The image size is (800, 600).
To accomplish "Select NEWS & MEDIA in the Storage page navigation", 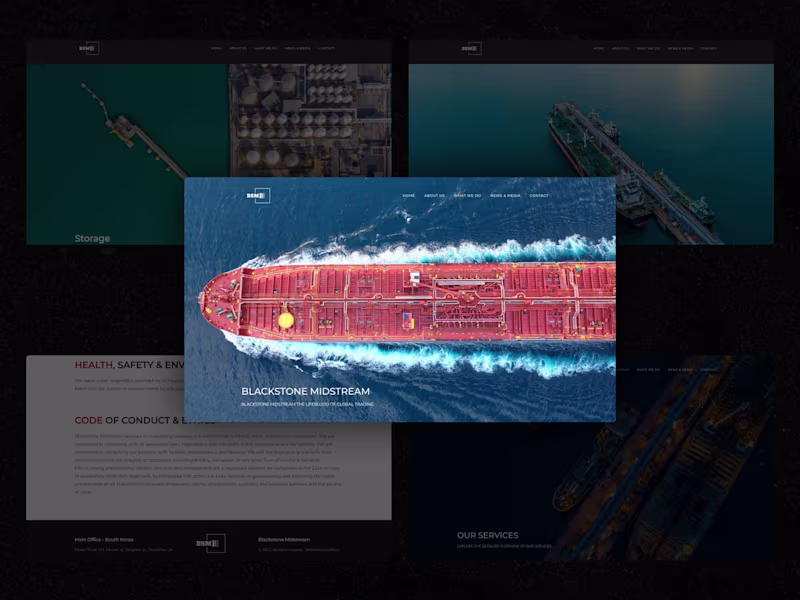I will pos(297,48).
